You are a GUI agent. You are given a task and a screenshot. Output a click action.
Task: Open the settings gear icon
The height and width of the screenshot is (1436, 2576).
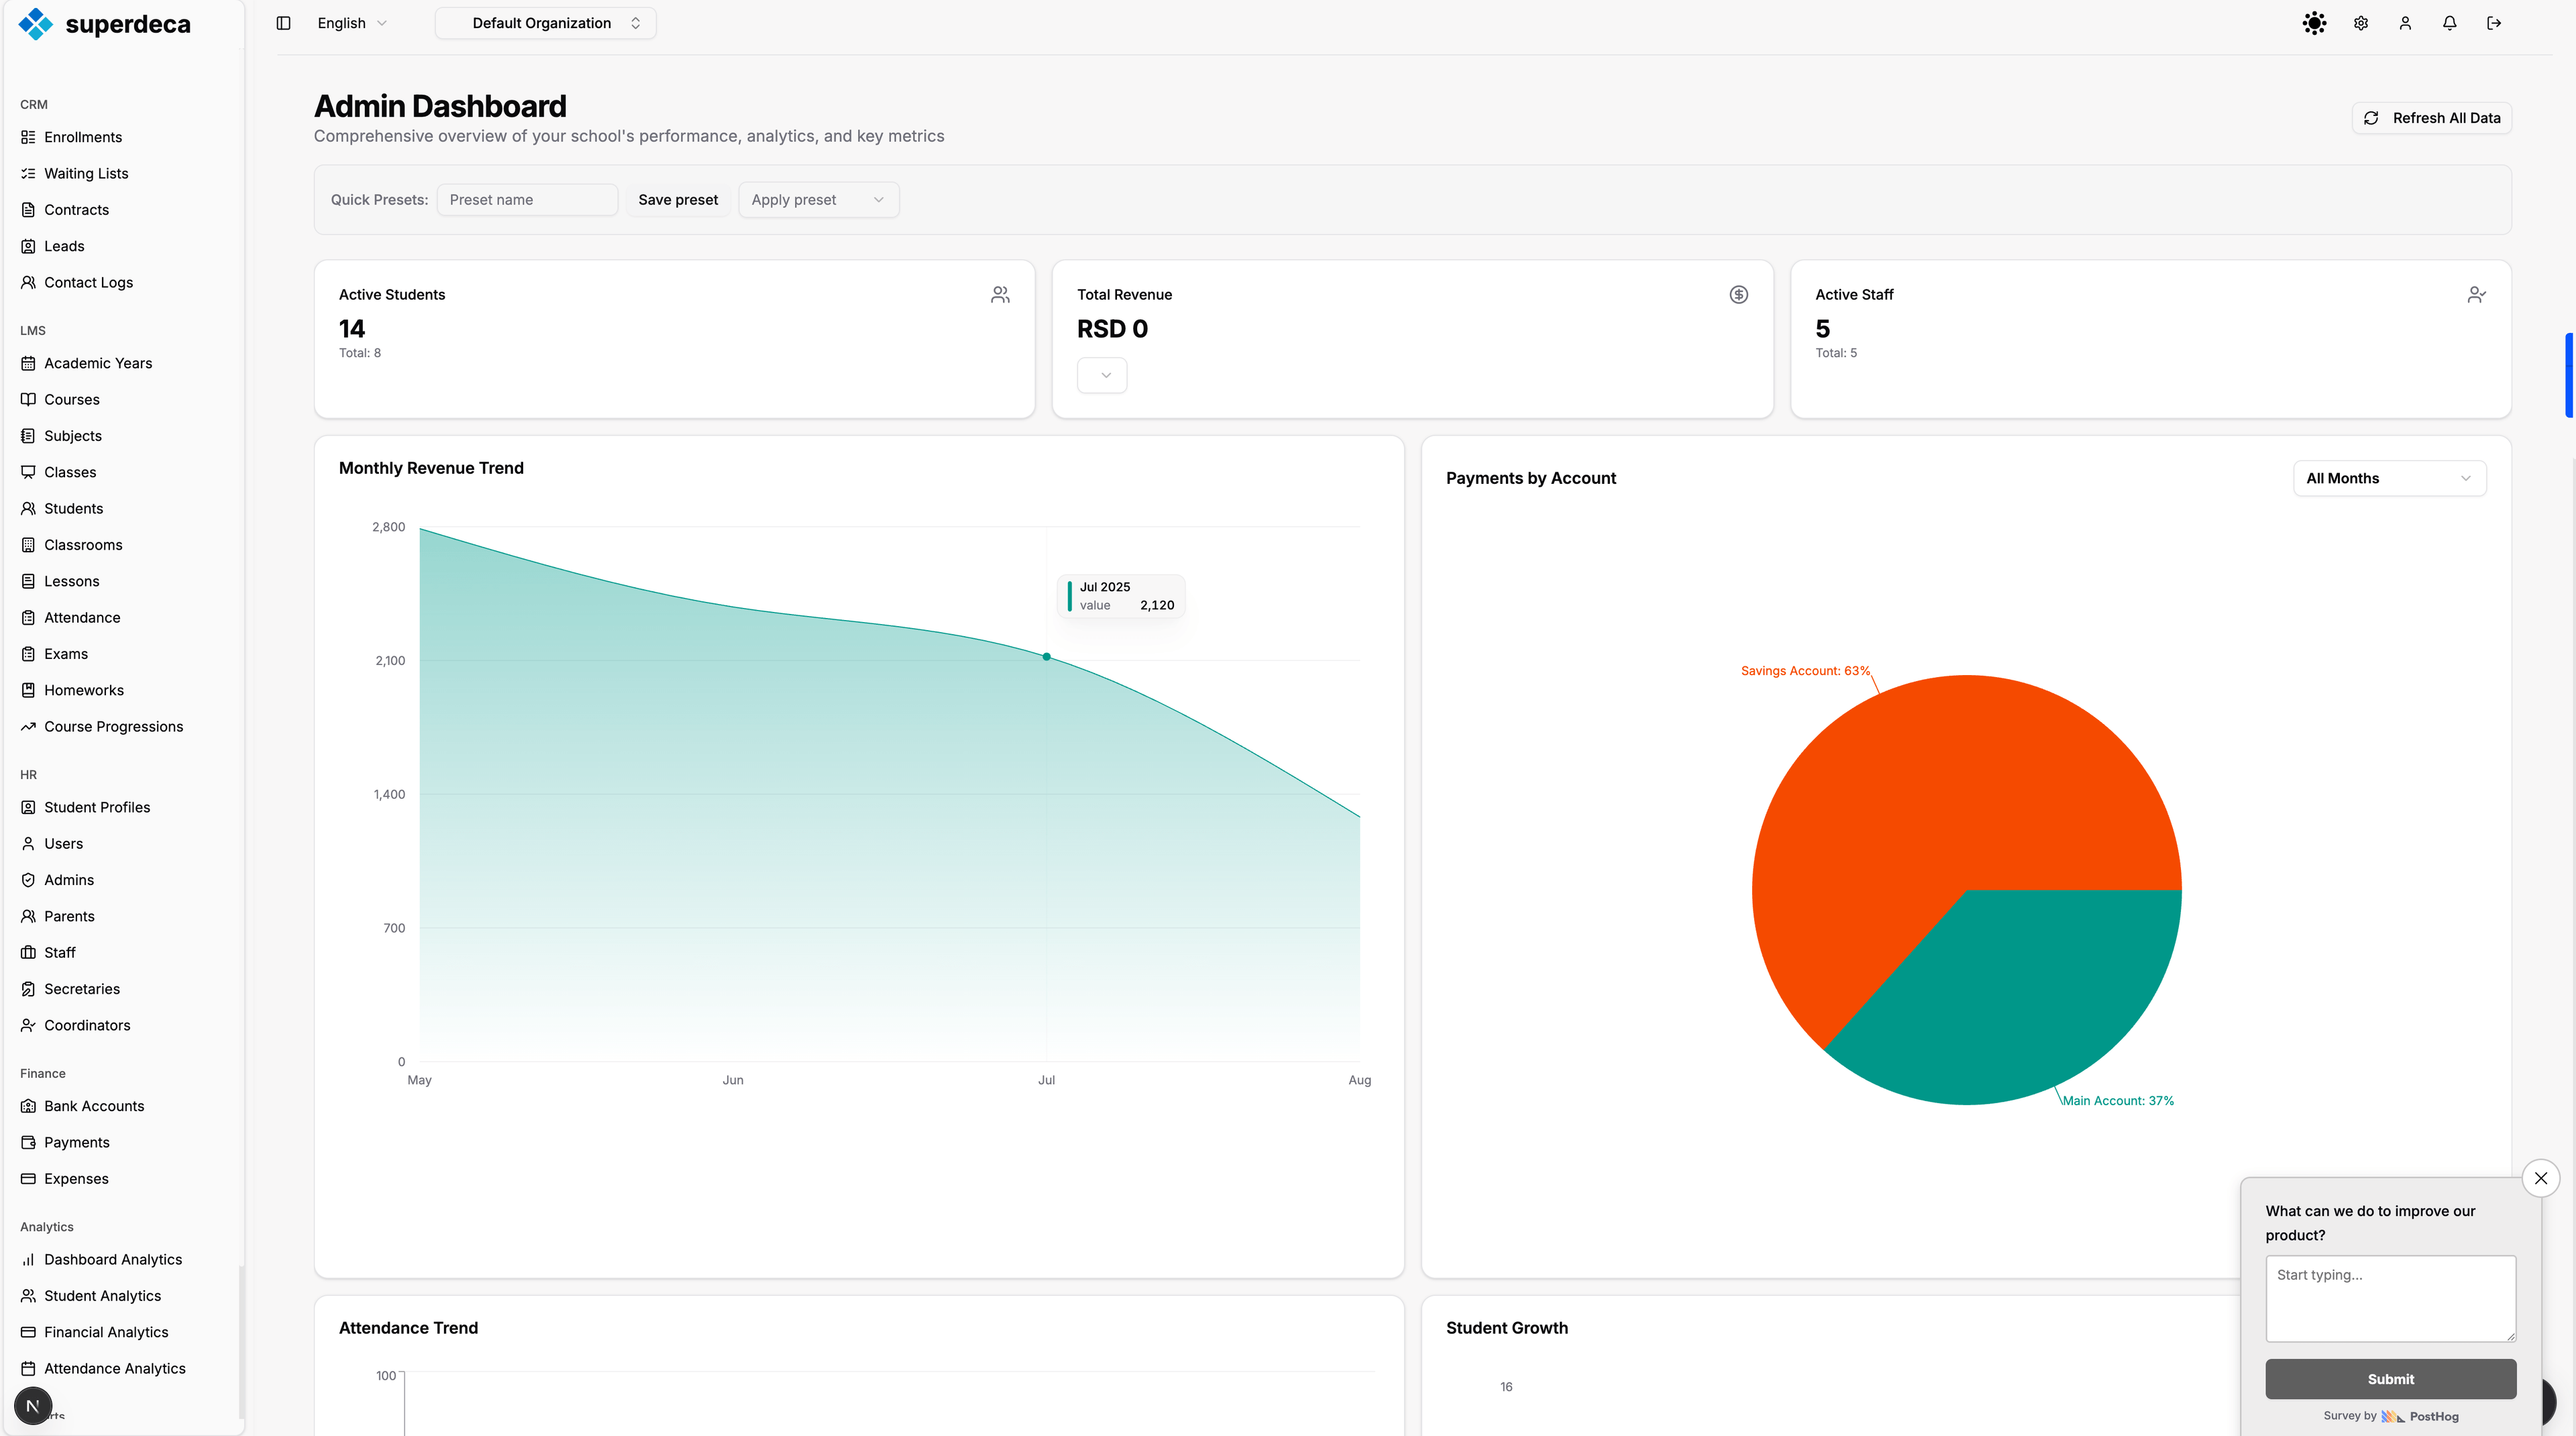point(2361,23)
